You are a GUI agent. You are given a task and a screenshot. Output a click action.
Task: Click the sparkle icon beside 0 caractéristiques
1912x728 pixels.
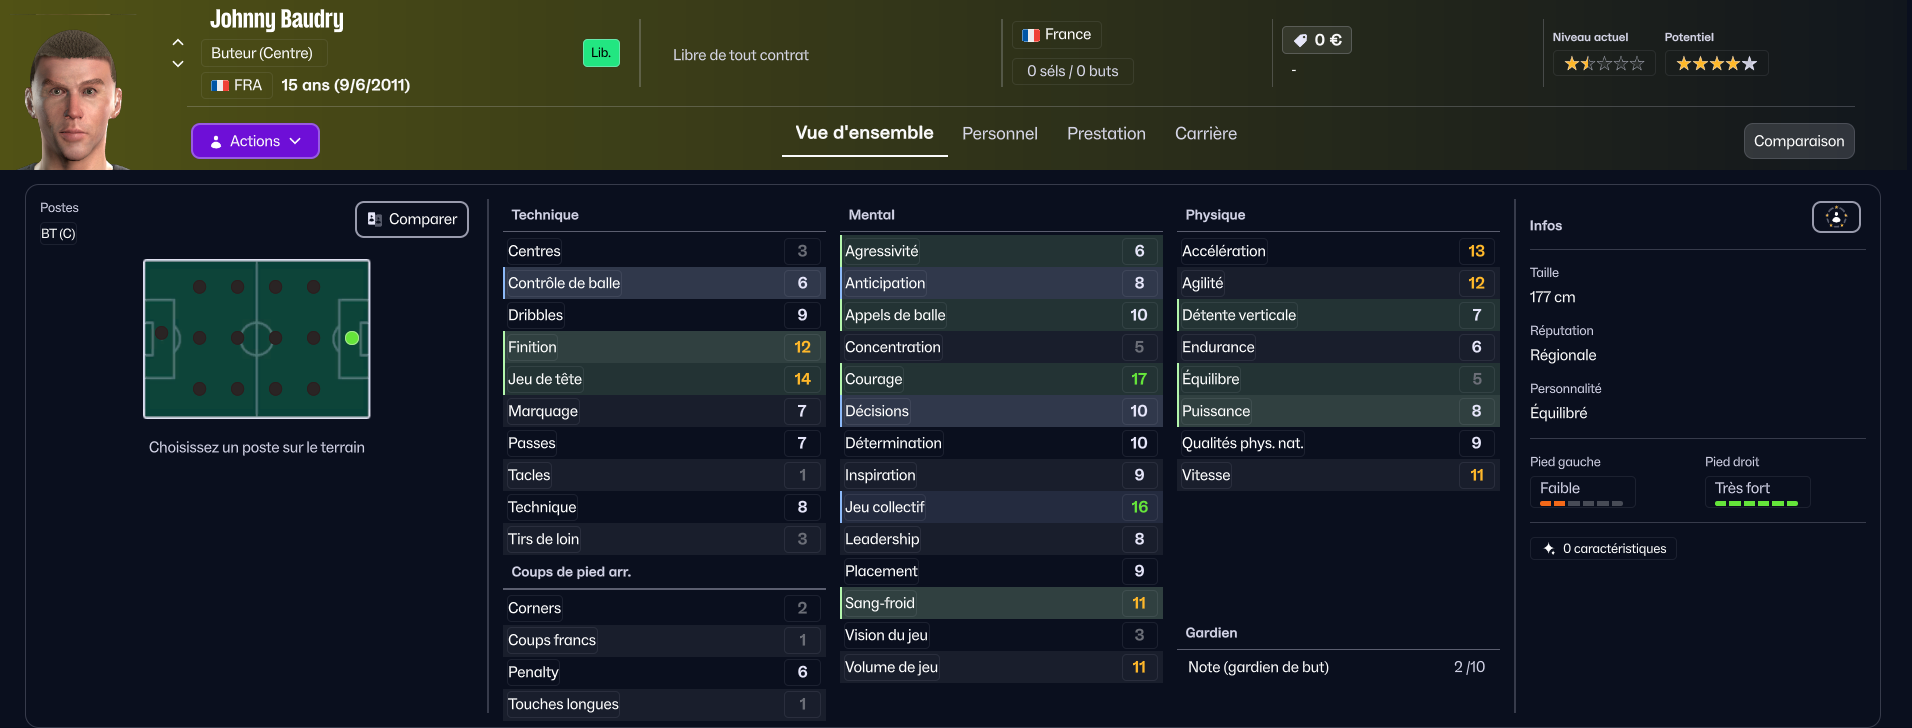click(1549, 549)
